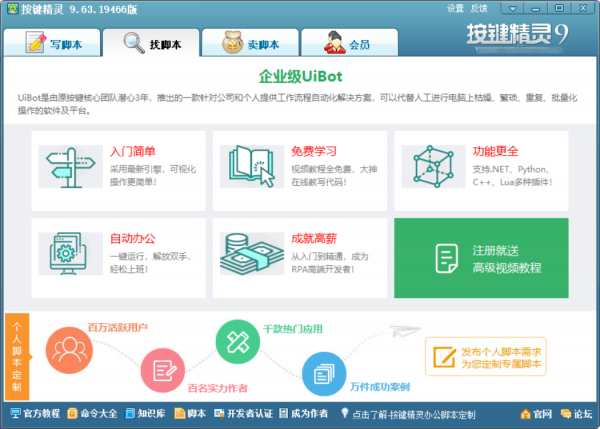Click the 万件成功案例 label

coord(380,387)
